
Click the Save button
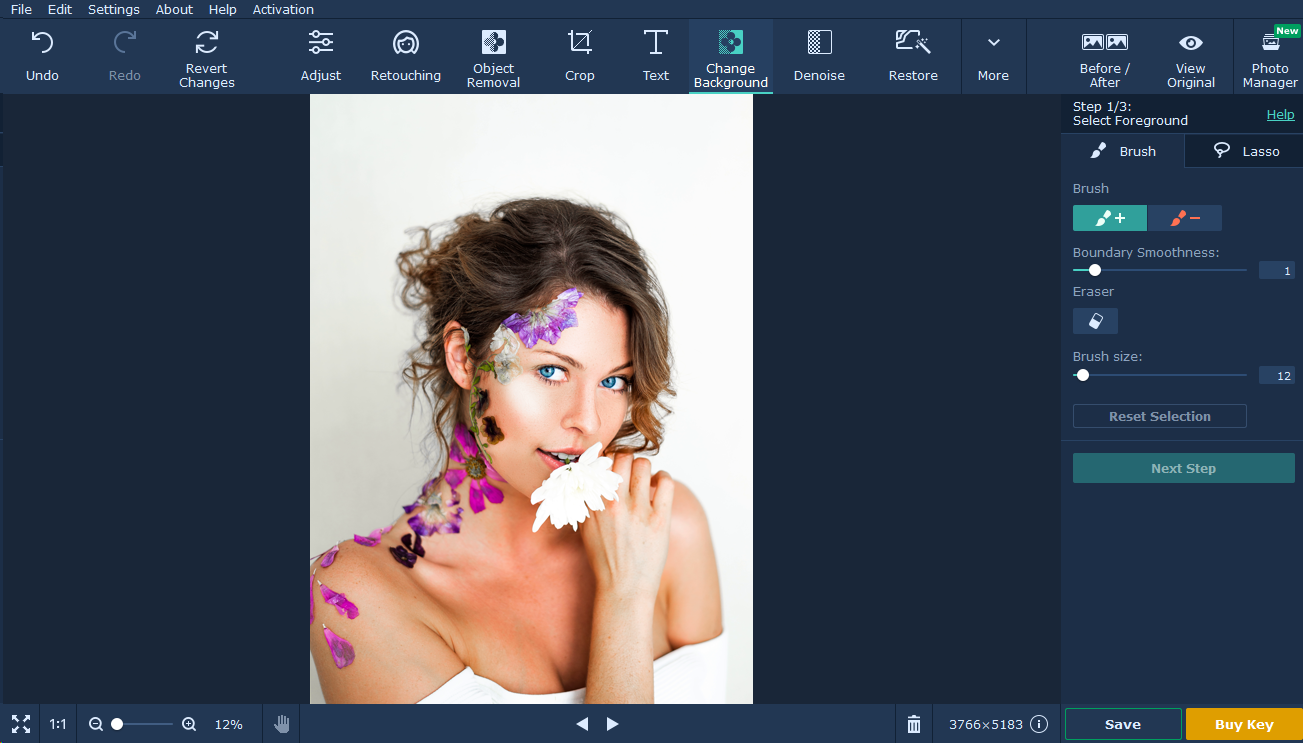tap(1123, 724)
